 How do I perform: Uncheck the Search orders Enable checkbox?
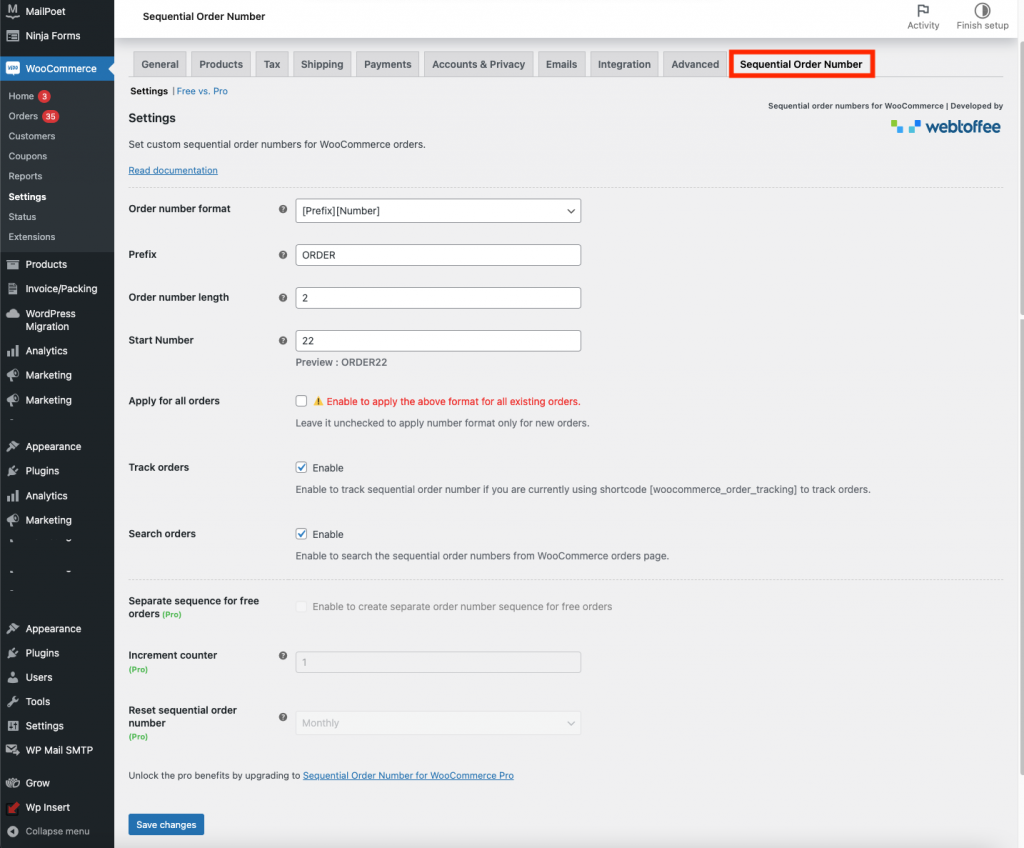click(x=301, y=534)
